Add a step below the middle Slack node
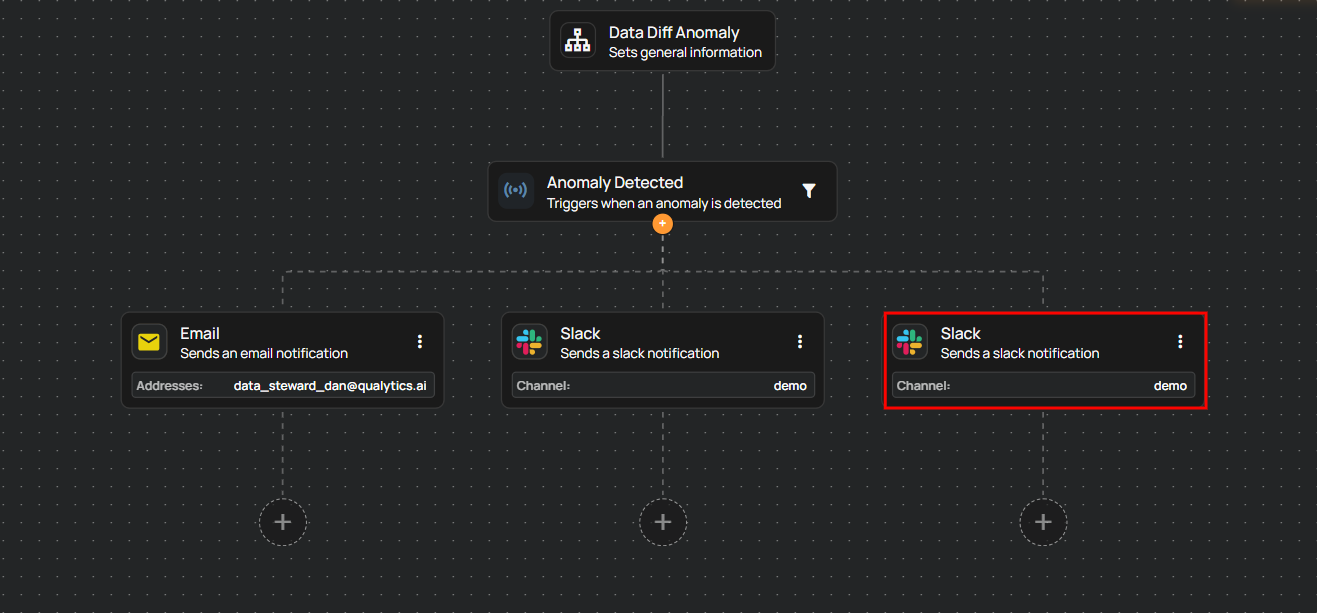This screenshot has width=1317, height=613. [x=662, y=522]
